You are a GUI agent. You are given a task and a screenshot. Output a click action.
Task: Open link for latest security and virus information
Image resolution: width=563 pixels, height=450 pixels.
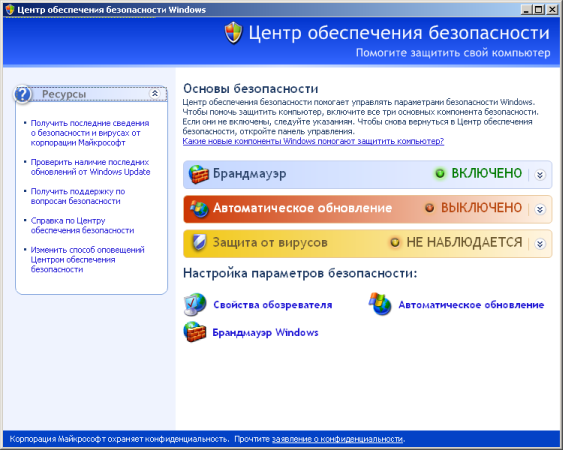point(90,133)
